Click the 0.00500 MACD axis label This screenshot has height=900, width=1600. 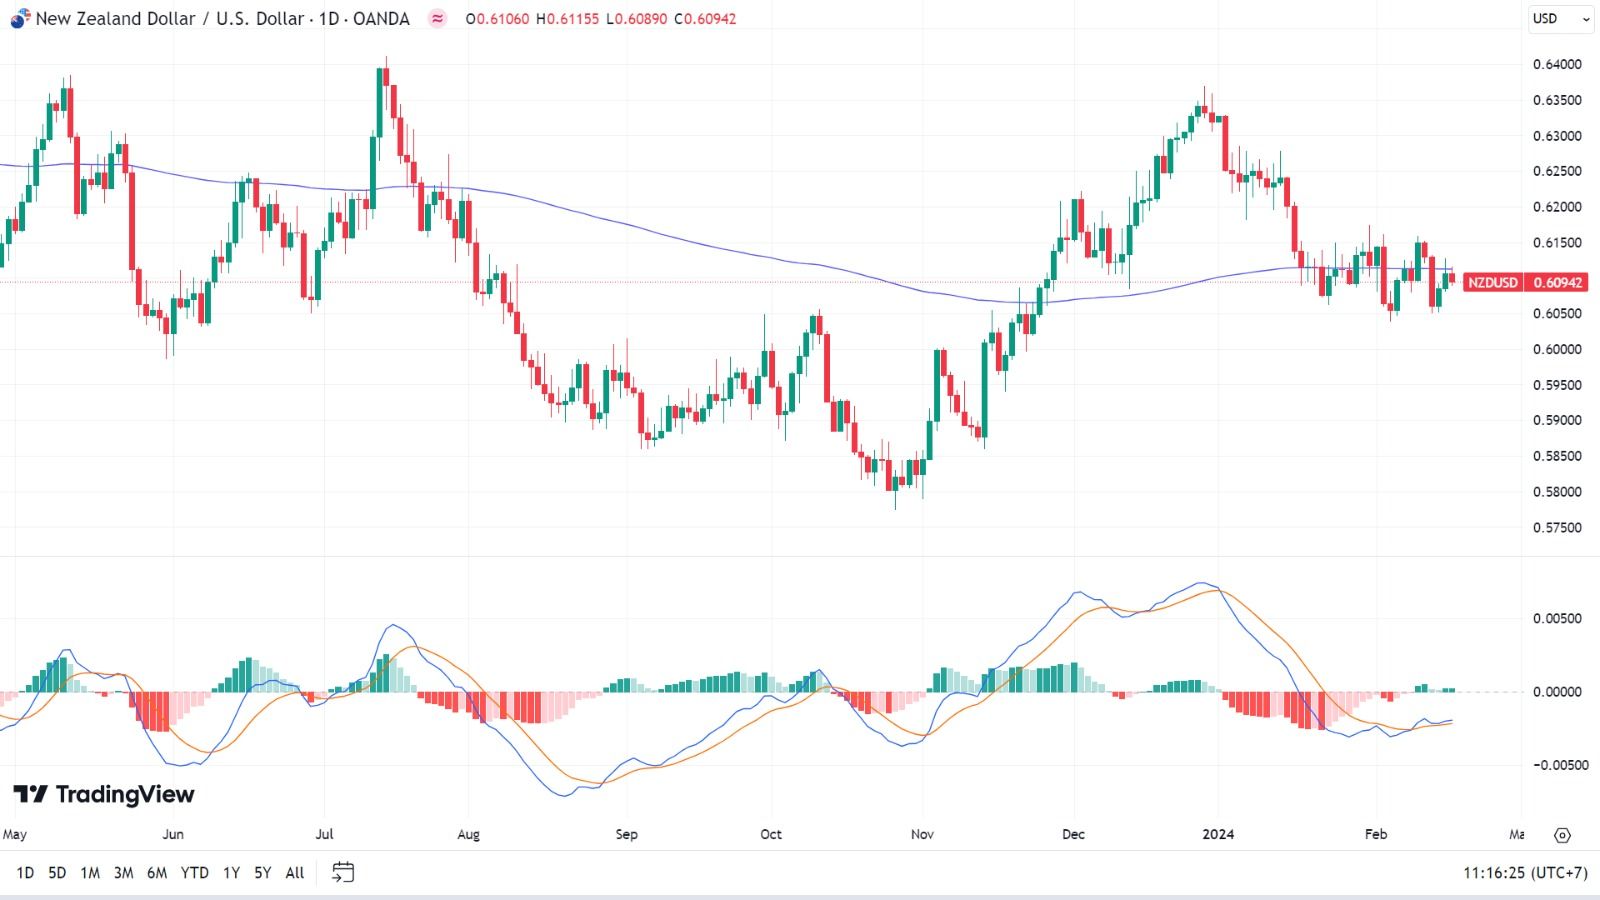click(1557, 618)
